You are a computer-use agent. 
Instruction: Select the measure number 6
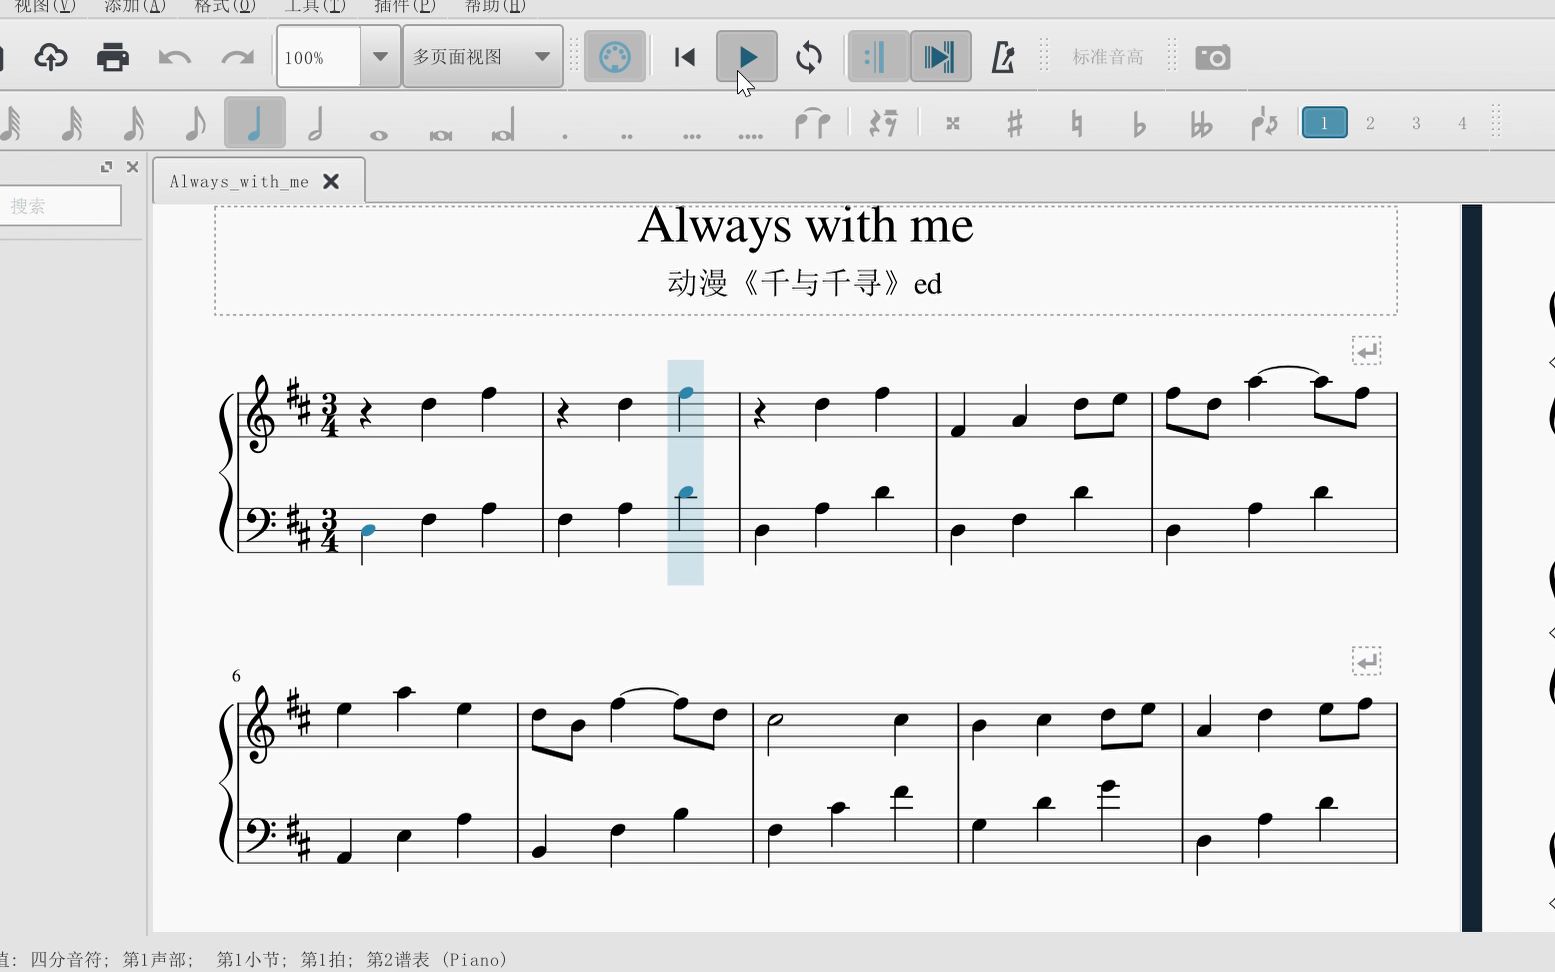[x=236, y=676]
